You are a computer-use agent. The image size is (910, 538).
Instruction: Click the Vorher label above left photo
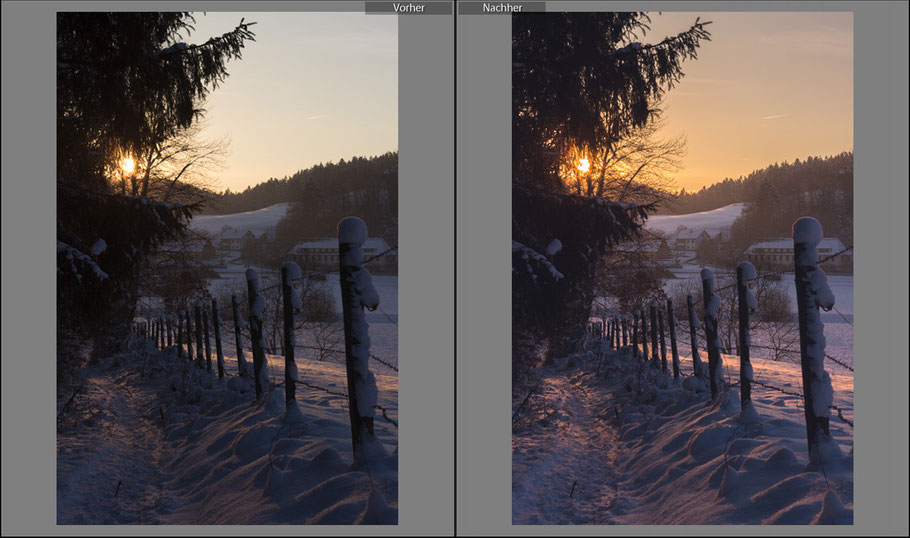409,8
